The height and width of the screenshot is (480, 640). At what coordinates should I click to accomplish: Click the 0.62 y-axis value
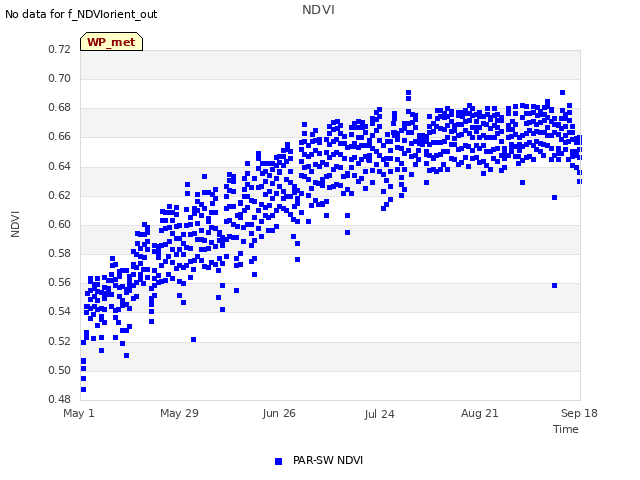pyautogui.click(x=60, y=195)
